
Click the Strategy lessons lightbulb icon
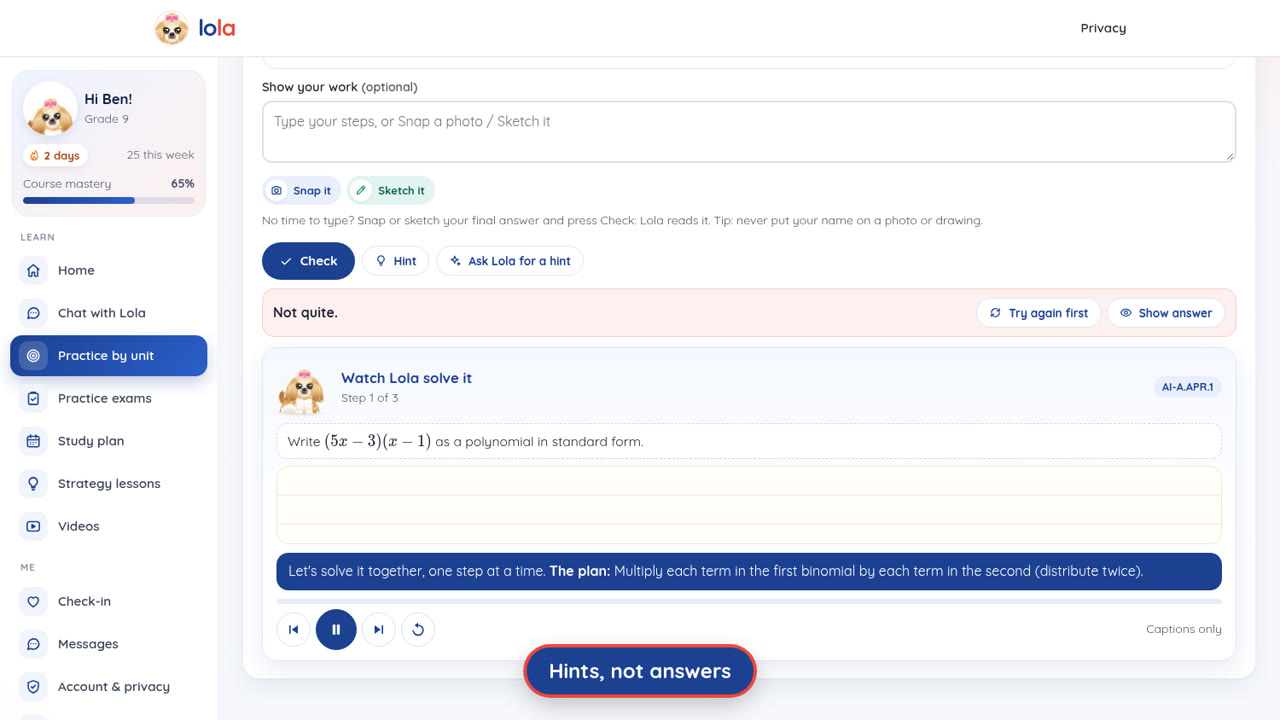(x=33, y=483)
